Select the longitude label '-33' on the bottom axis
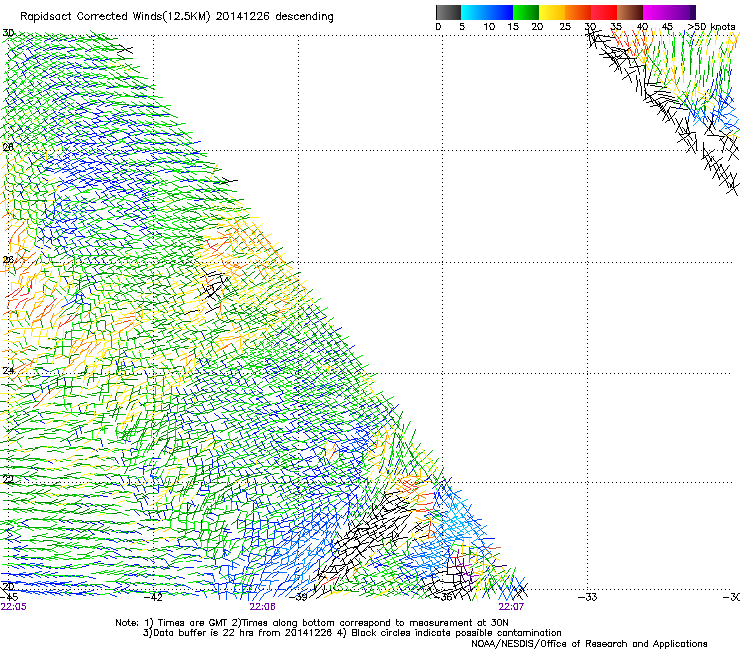 (587, 597)
